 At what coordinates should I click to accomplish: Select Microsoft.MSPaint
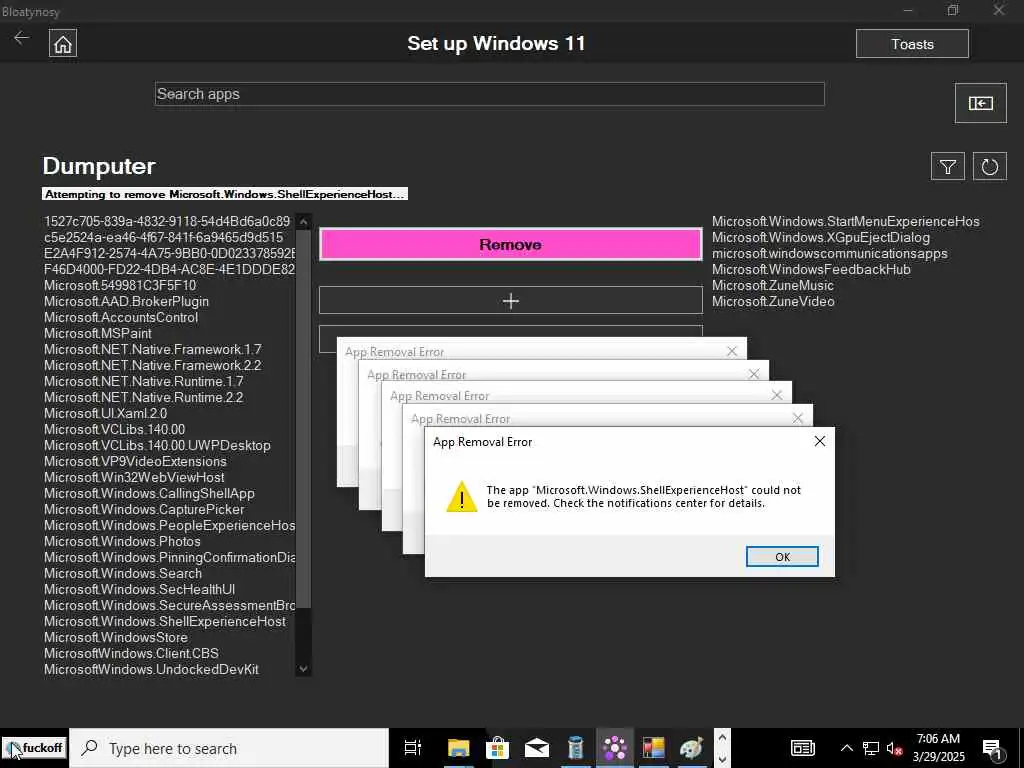coord(97,333)
